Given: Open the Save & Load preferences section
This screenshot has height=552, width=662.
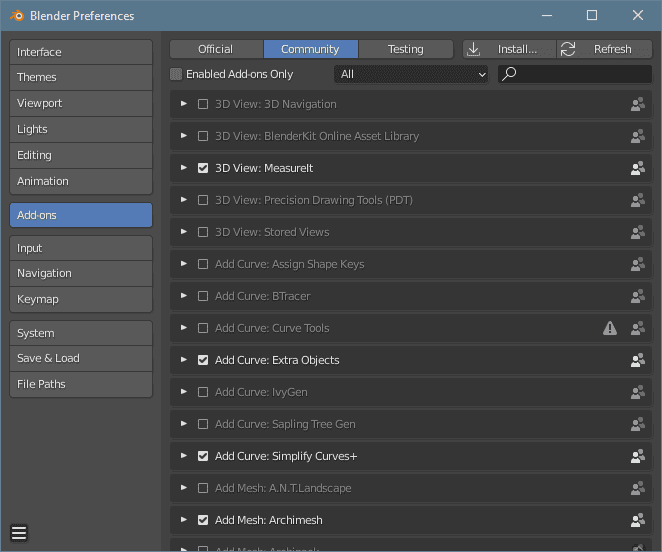Looking at the screenshot, I should tap(81, 359).
